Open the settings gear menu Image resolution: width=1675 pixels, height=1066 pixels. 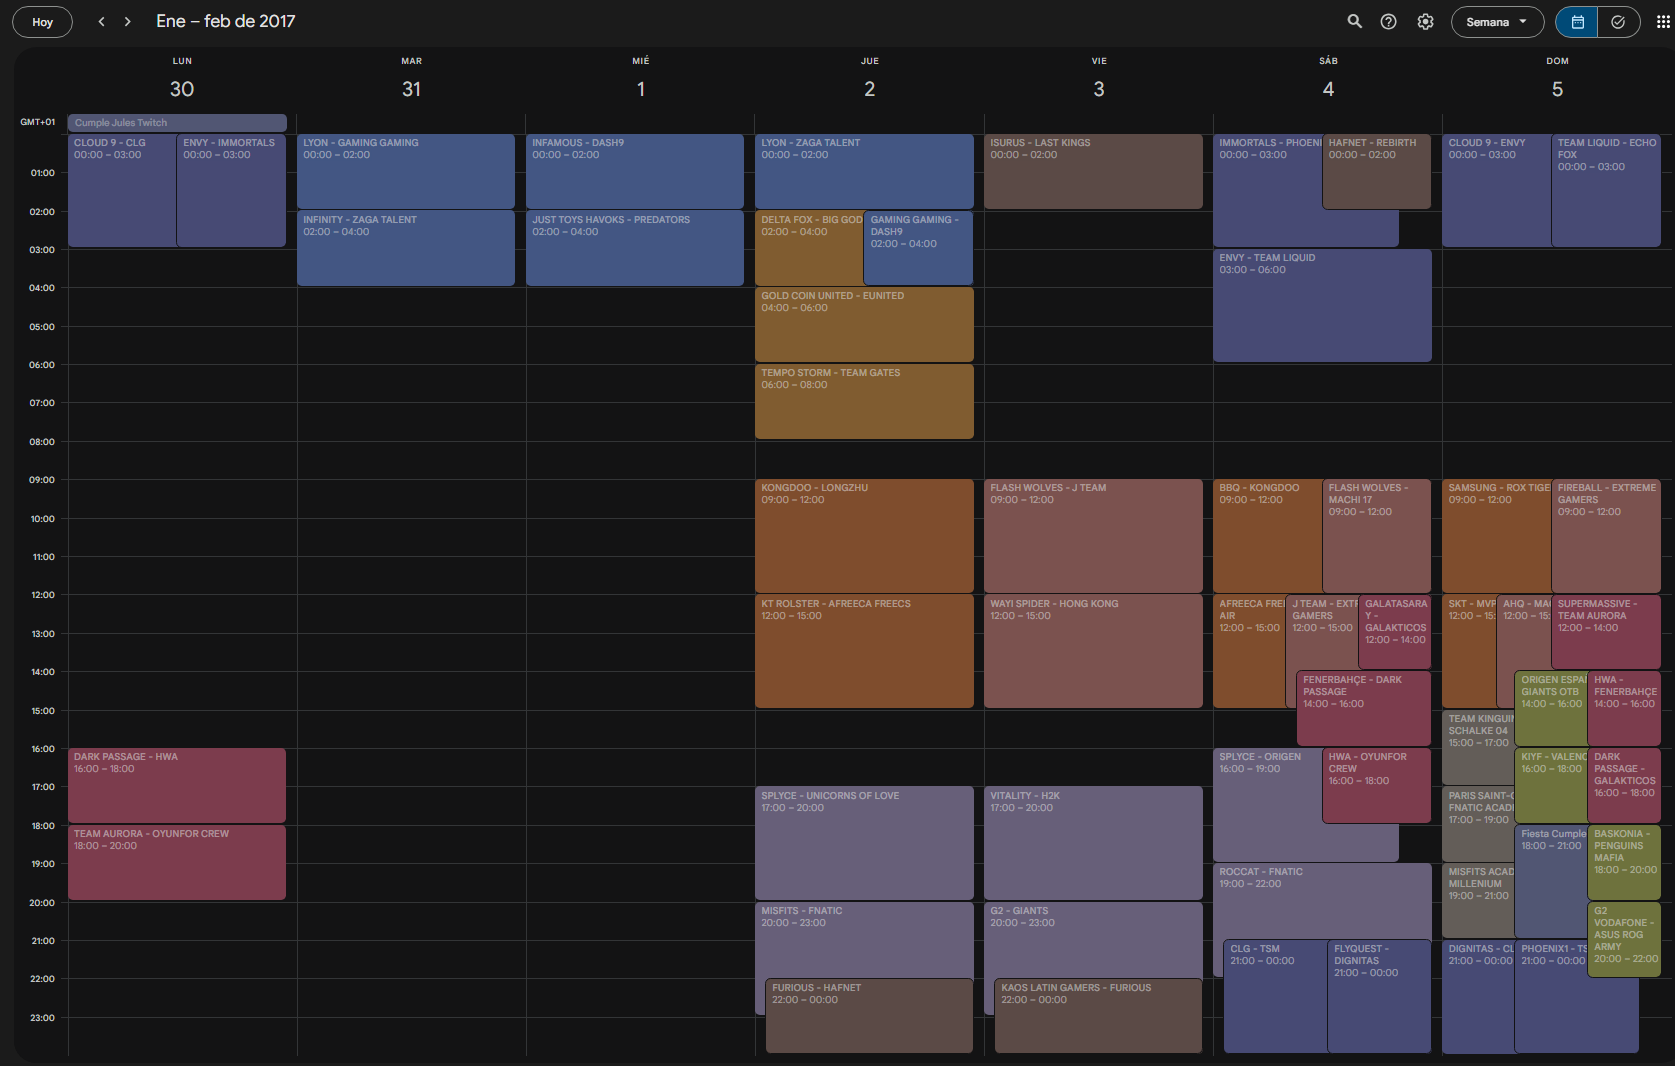pyautogui.click(x=1425, y=22)
